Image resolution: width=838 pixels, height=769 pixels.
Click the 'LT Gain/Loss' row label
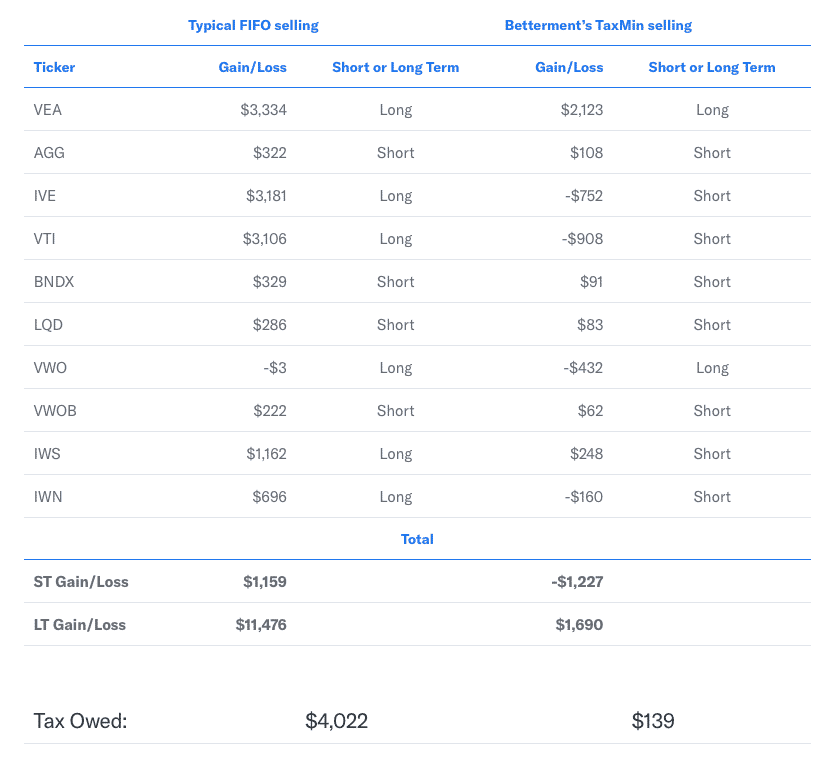[x=80, y=625]
